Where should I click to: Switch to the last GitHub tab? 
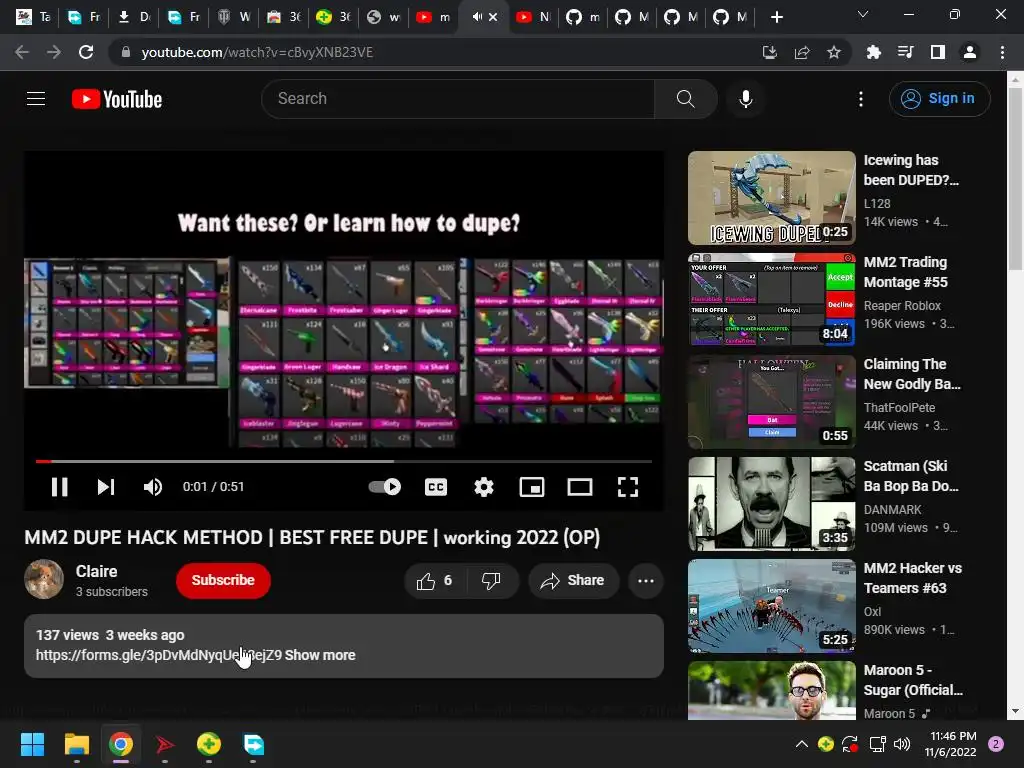(x=730, y=17)
